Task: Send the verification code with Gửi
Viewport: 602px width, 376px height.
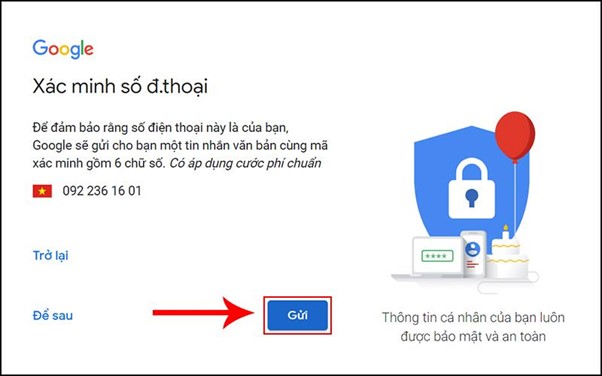Action: (x=298, y=315)
